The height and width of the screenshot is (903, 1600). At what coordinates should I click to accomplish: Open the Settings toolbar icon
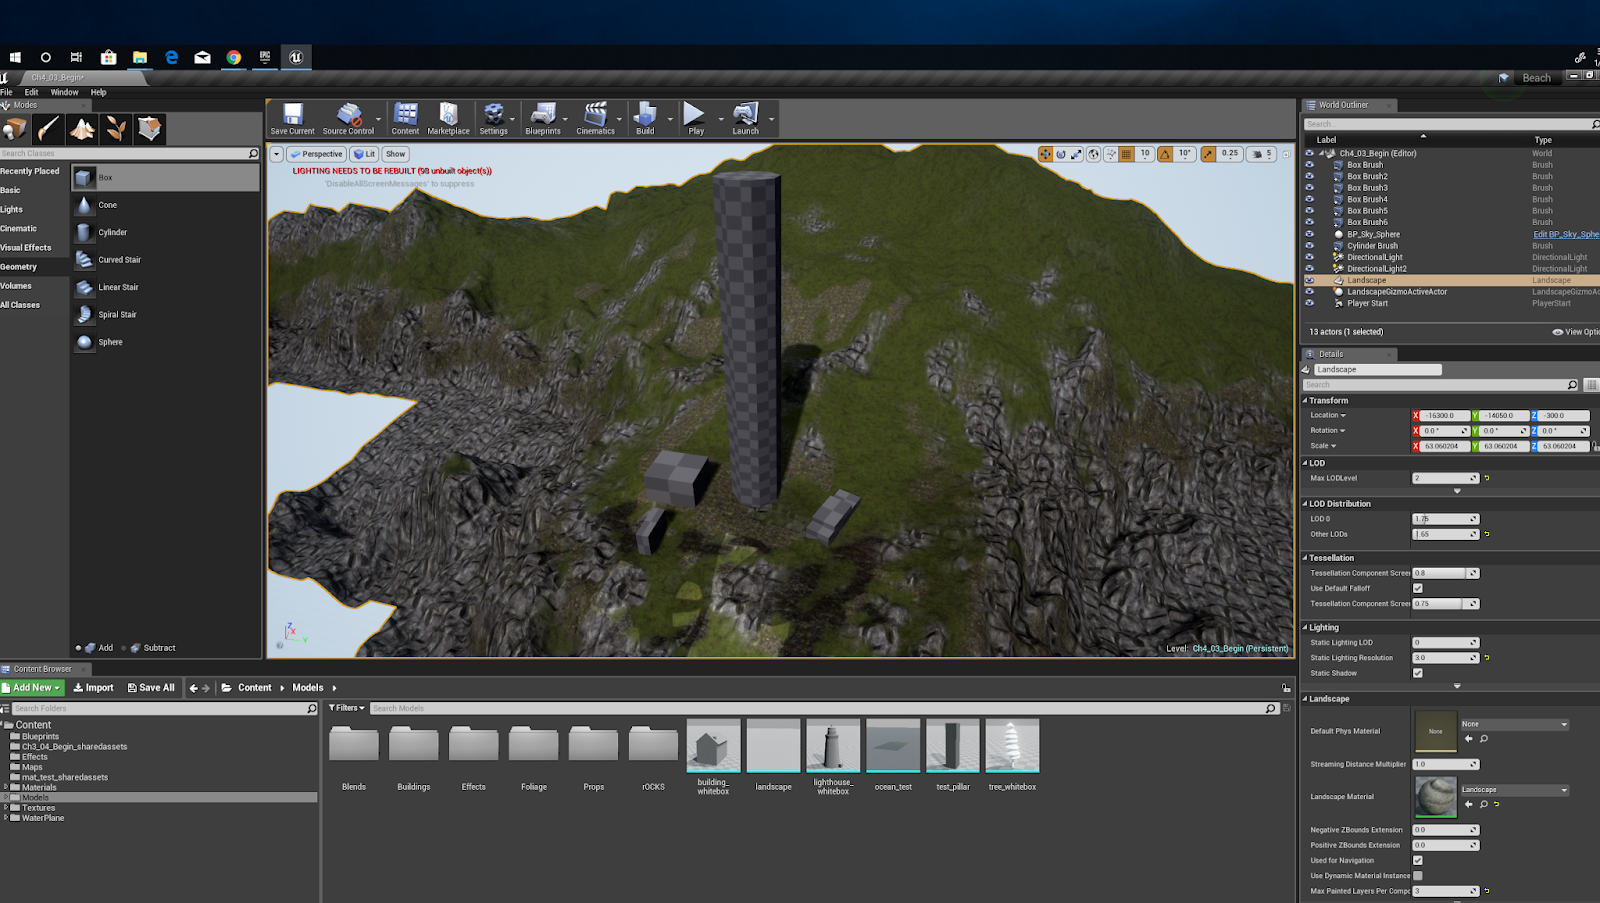tap(493, 118)
